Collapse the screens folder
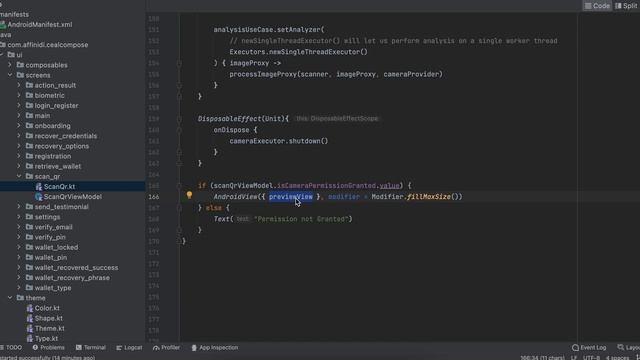 (10, 75)
